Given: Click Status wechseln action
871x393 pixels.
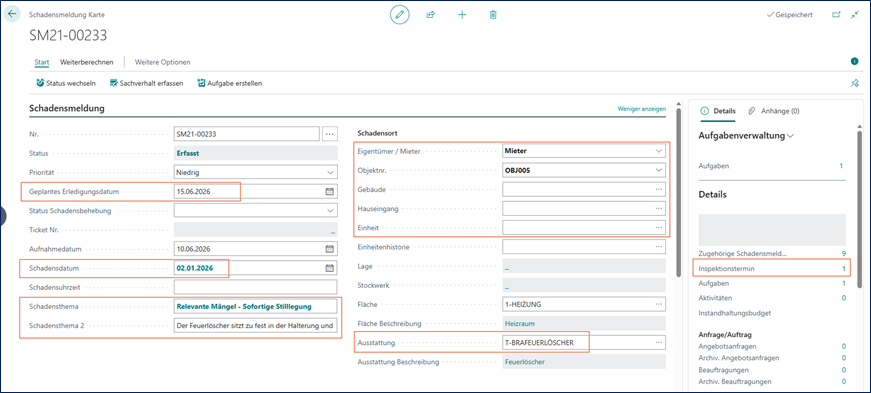Looking at the screenshot, I should point(66,83).
